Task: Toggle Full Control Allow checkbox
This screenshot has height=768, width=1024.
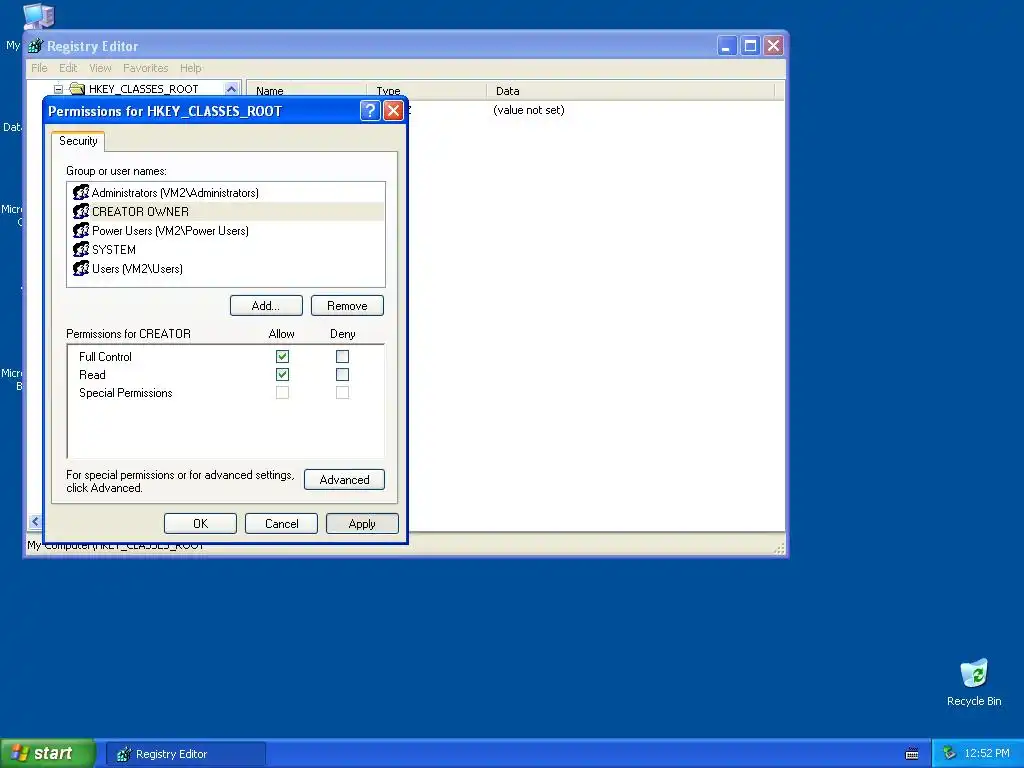Action: [x=282, y=357]
